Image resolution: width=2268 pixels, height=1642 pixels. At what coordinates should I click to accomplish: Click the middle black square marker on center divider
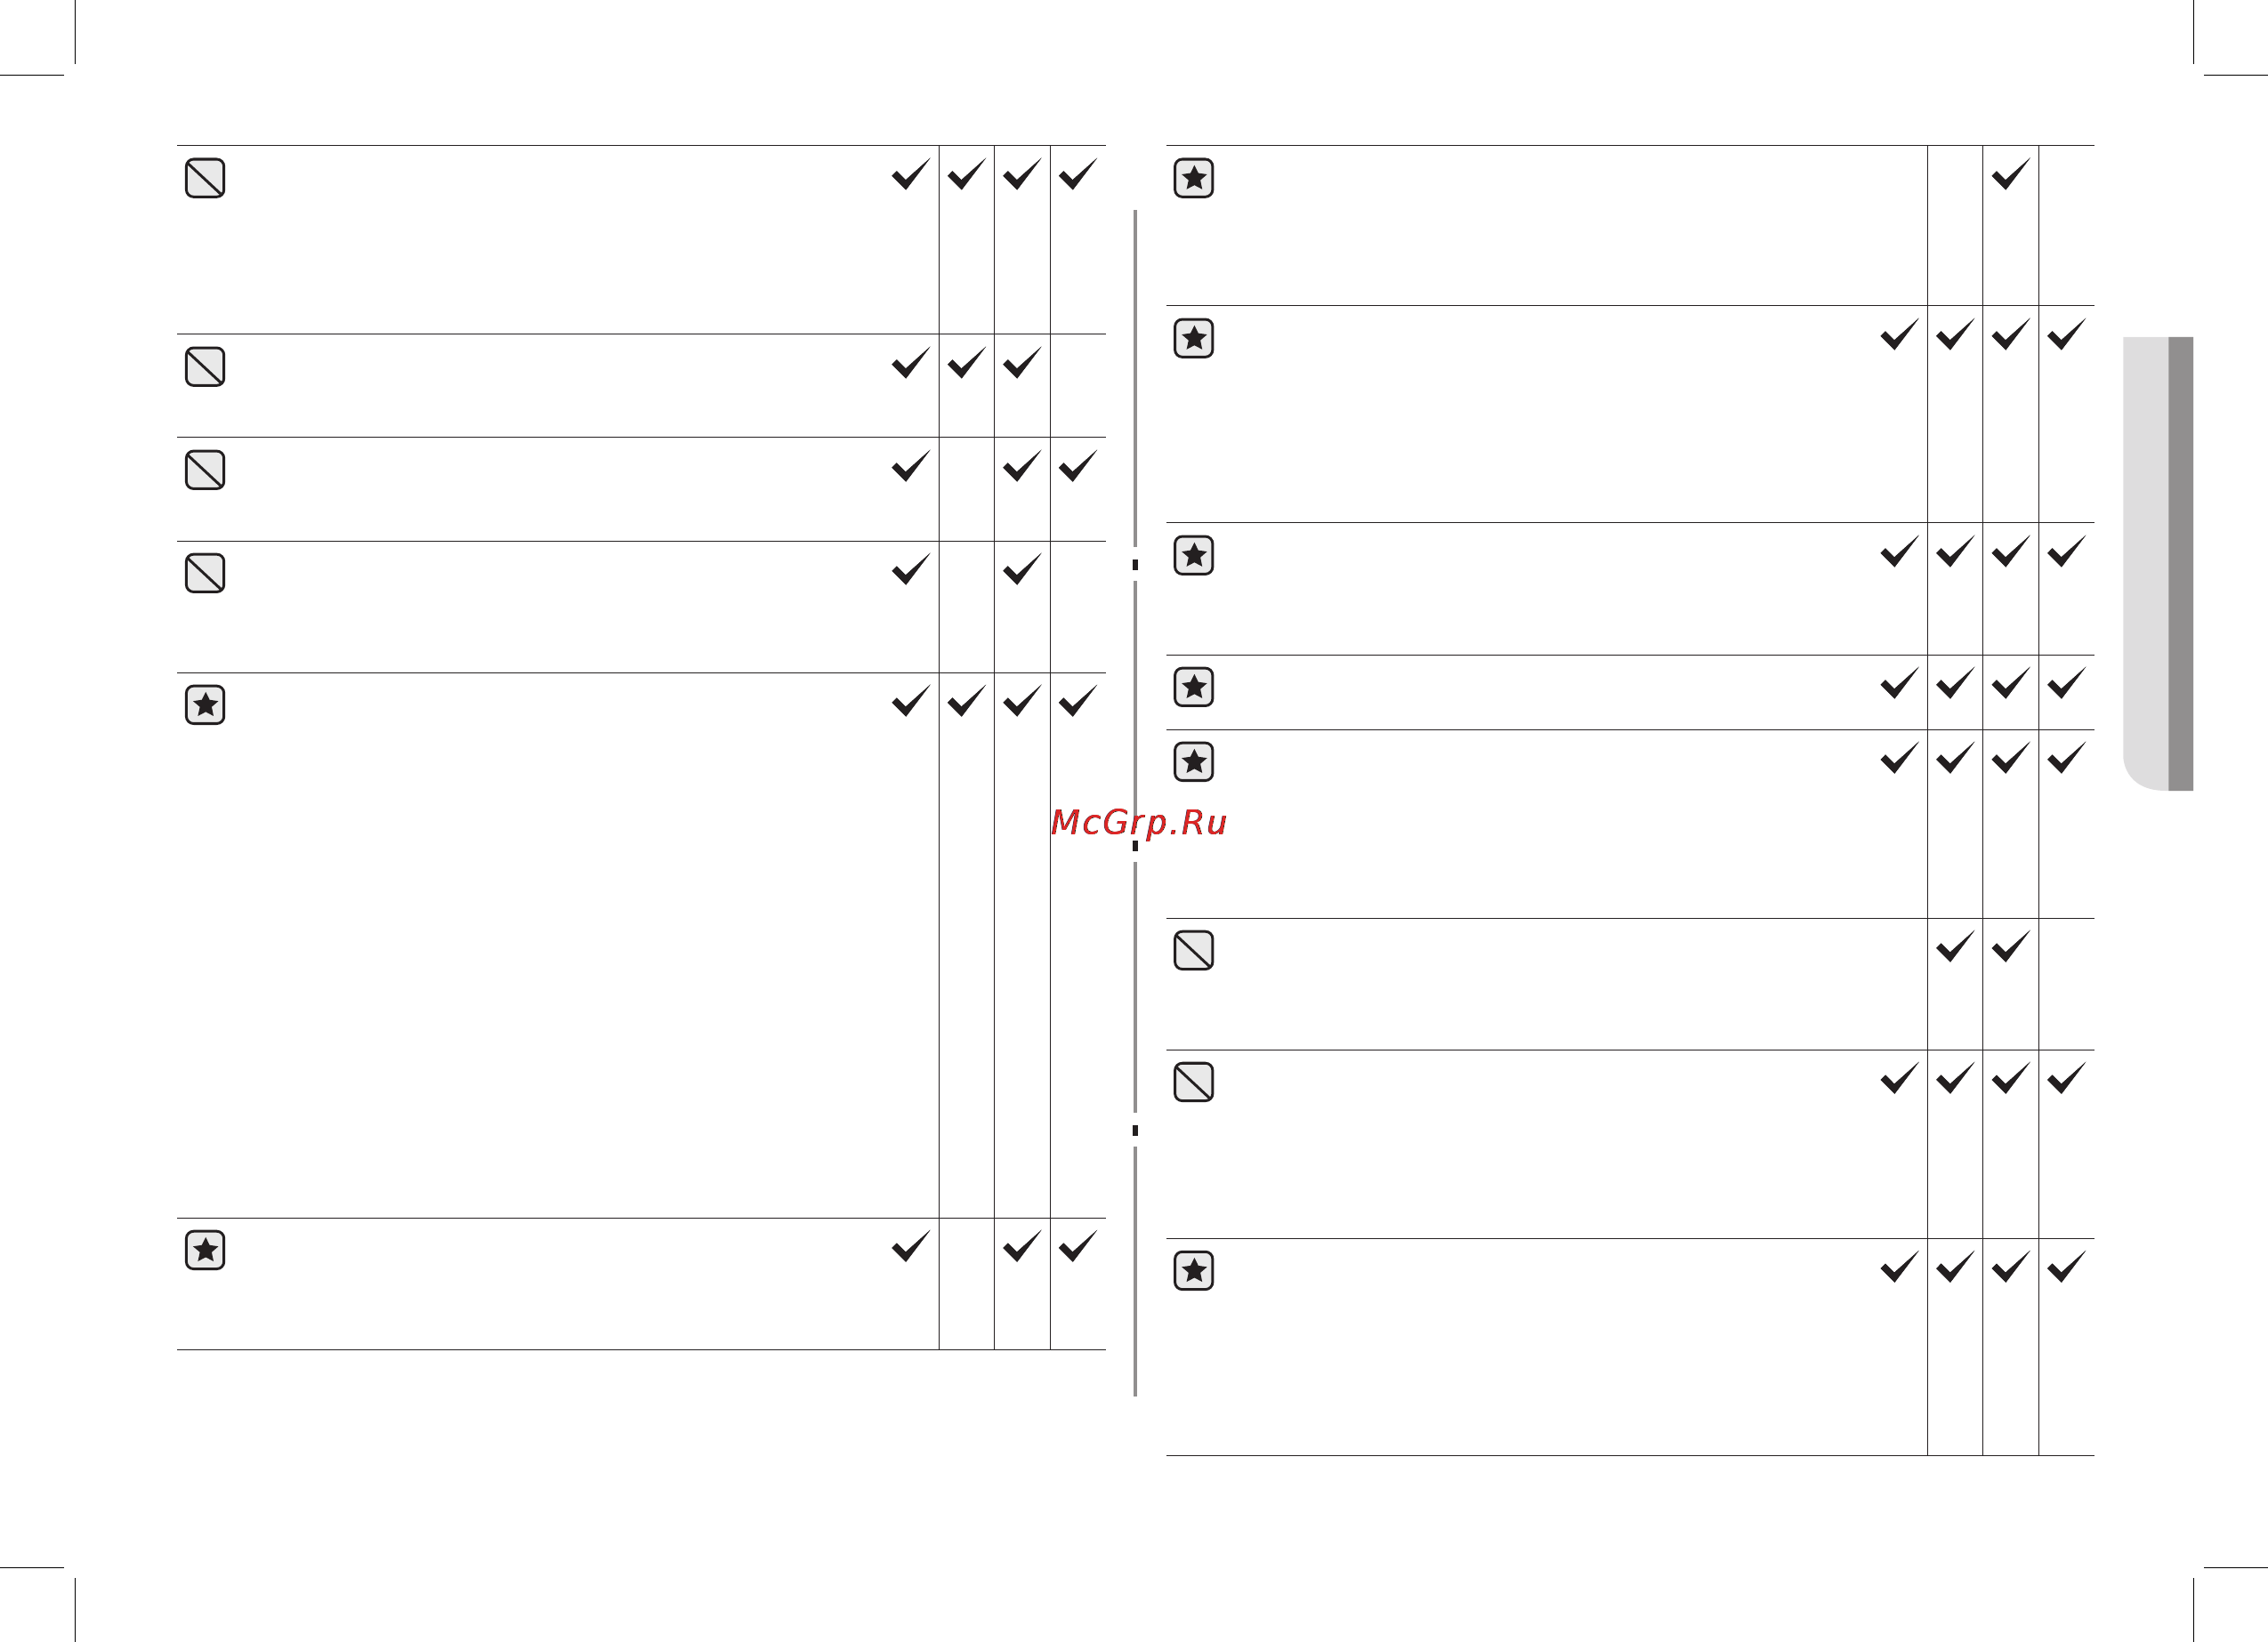pos(1135,846)
